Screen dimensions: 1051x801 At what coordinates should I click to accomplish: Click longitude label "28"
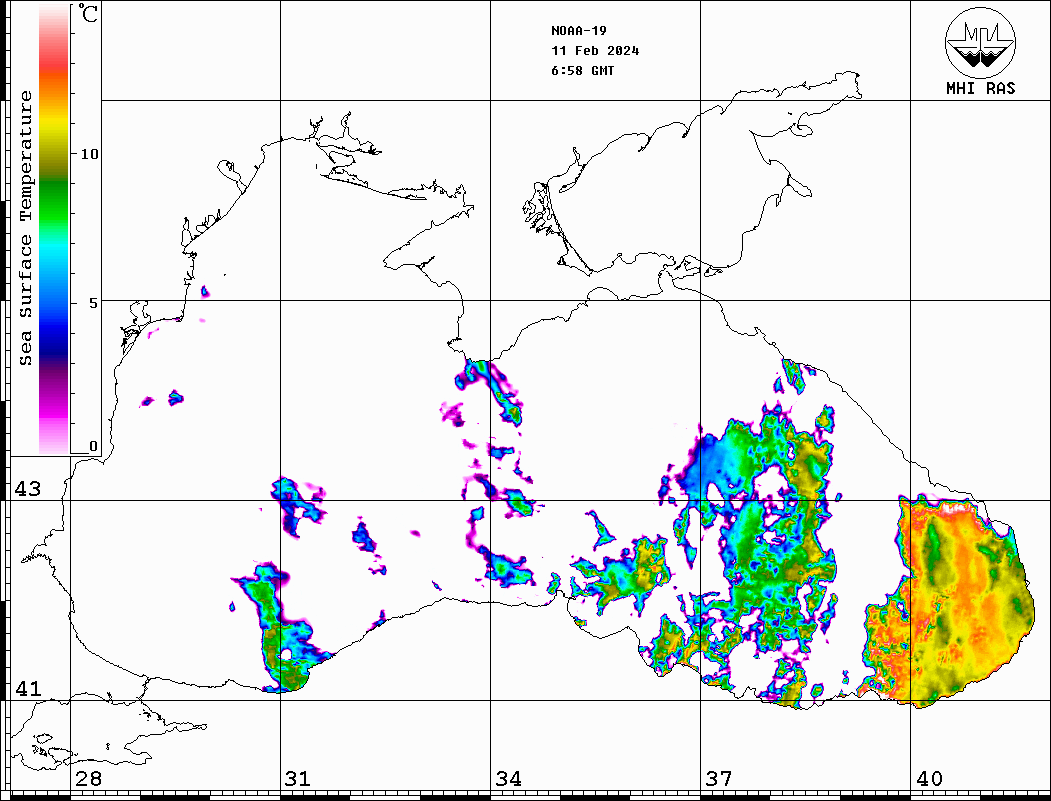point(88,778)
